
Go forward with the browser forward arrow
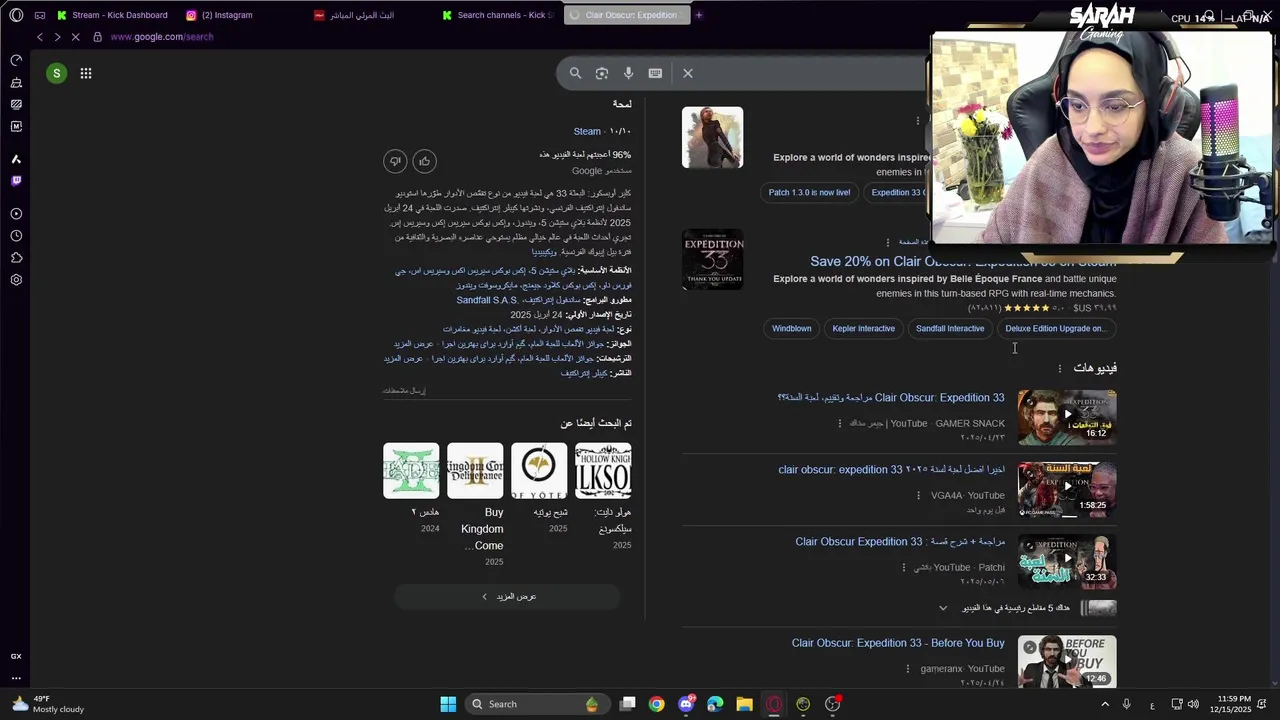coord(57,37)
